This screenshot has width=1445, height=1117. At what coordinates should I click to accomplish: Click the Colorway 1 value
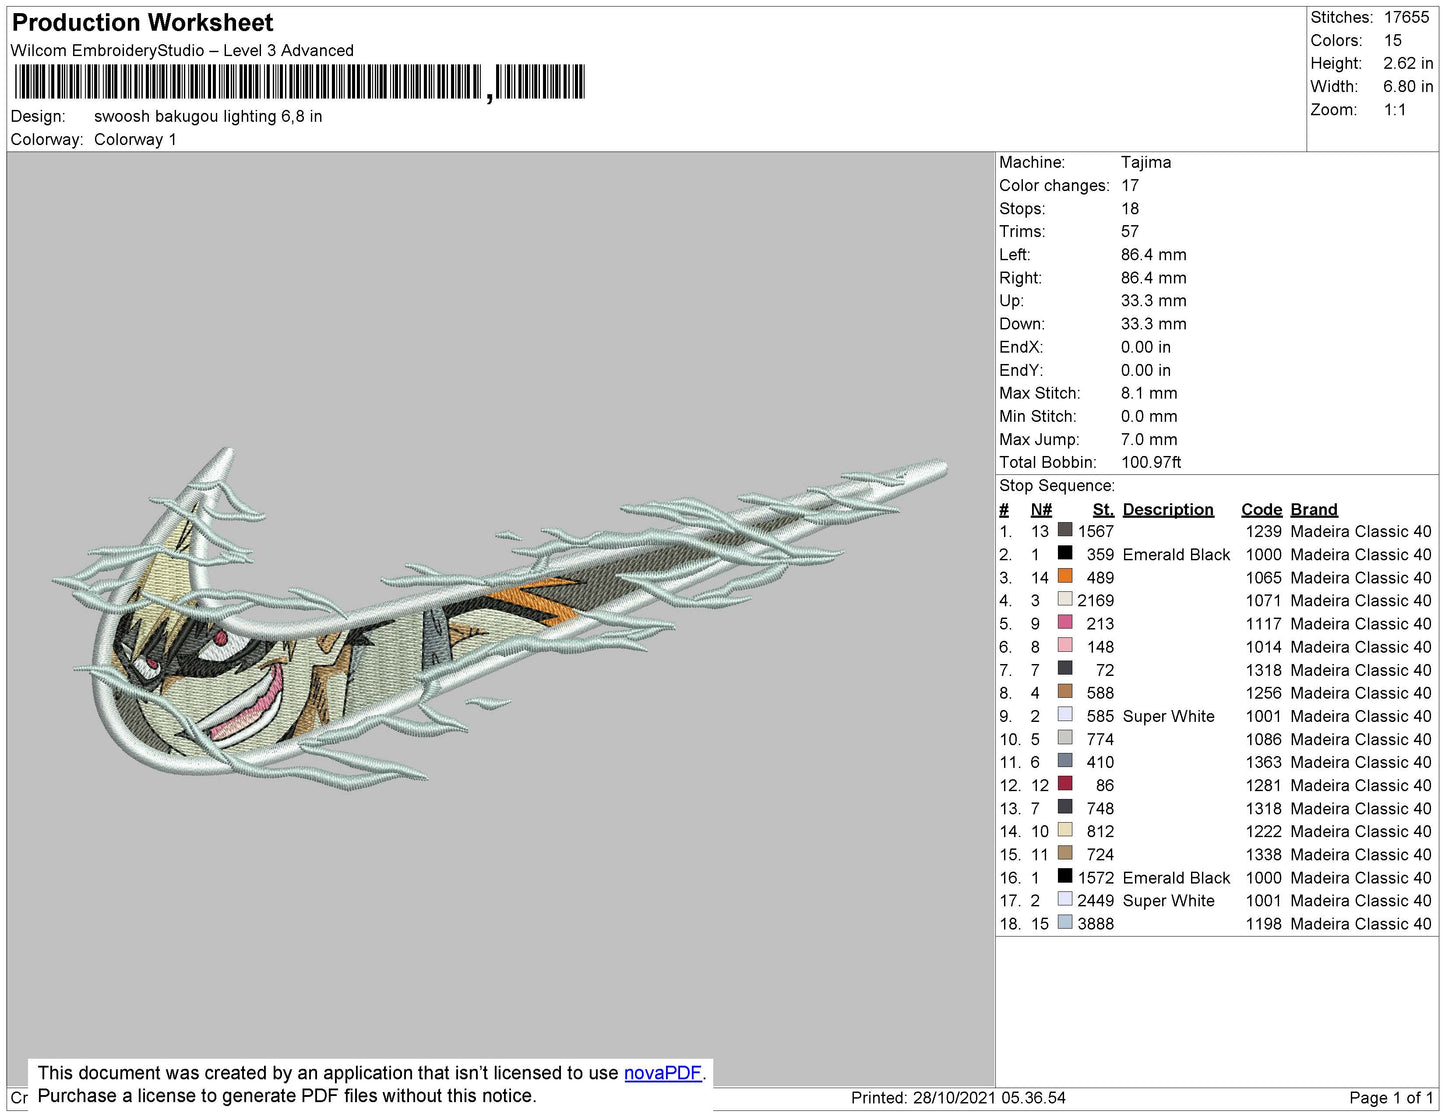[x=135, y=139]
